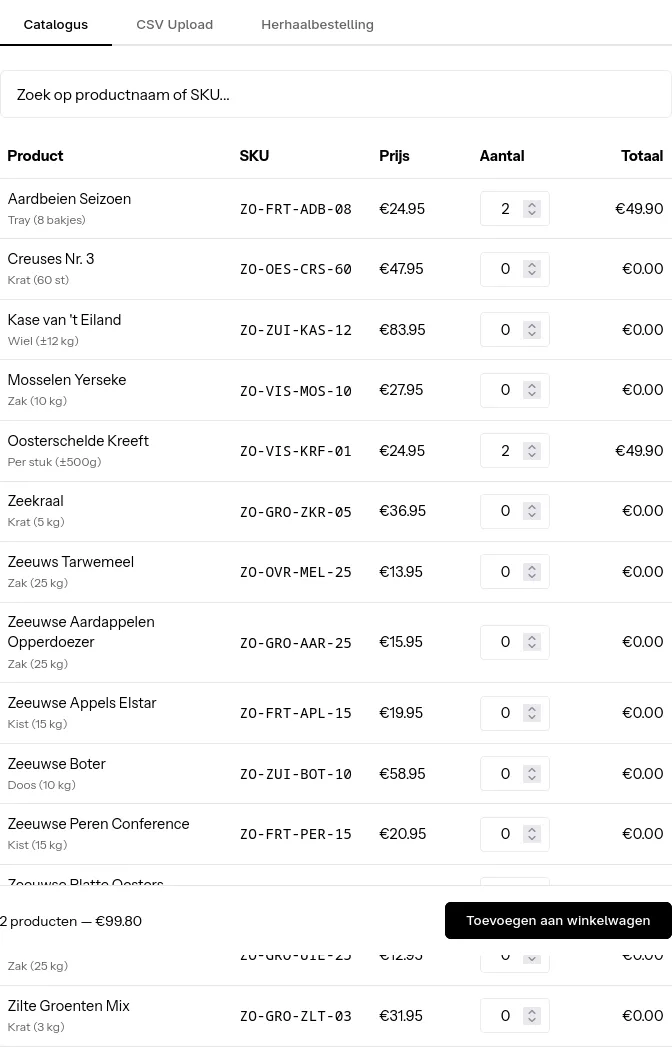Decrease quantity of Aardbeien Seizoen
The width and height of the screenshot is (672, 1047).
[531, 213]
